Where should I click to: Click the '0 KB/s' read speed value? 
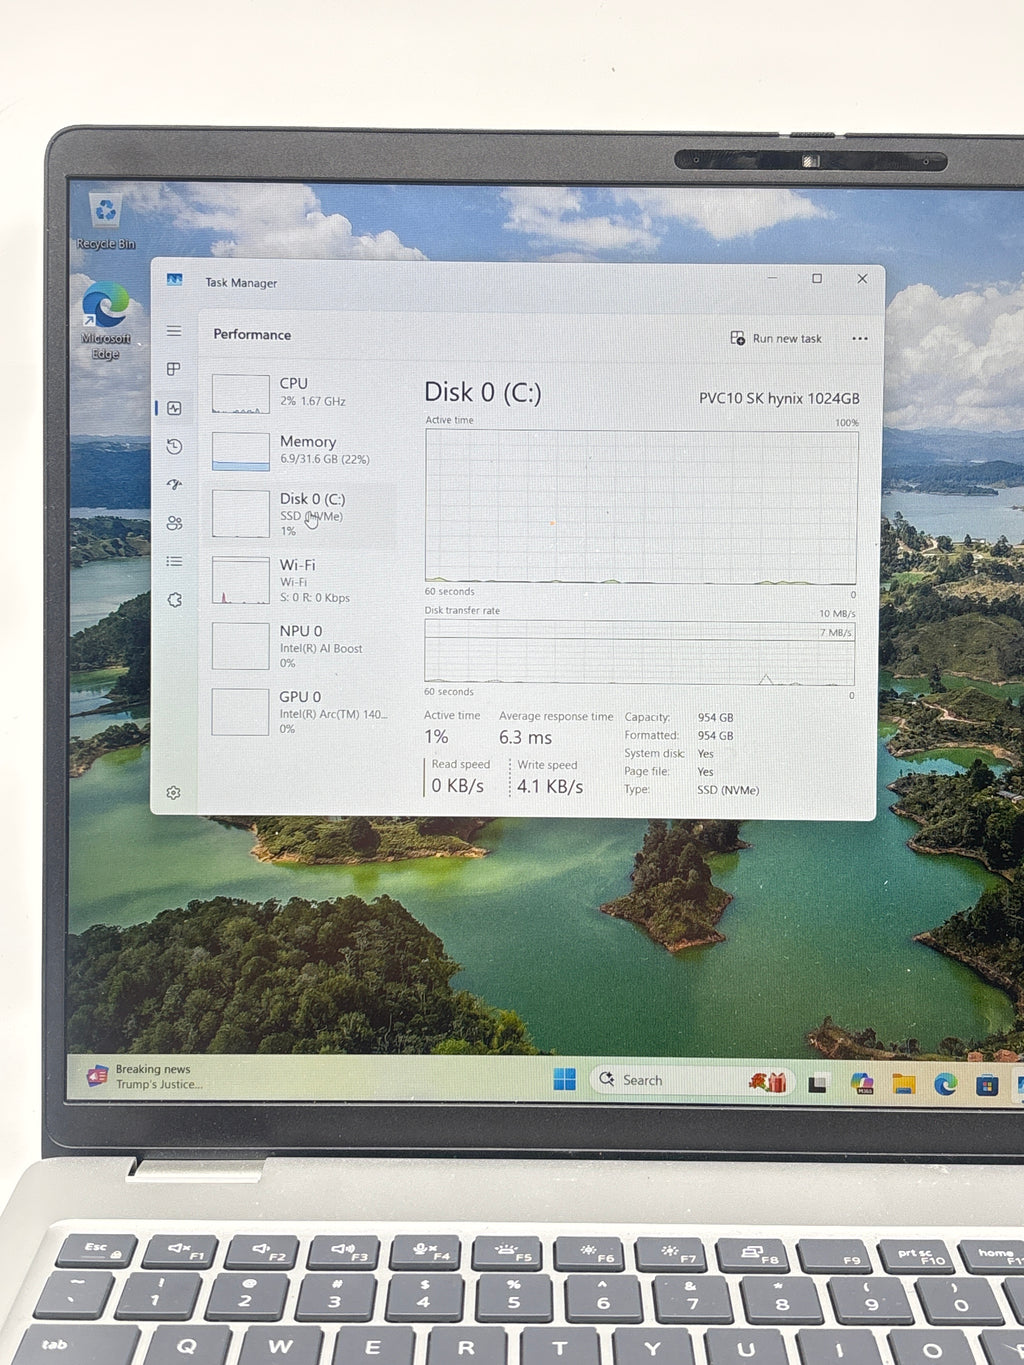(x=458, y=786)
